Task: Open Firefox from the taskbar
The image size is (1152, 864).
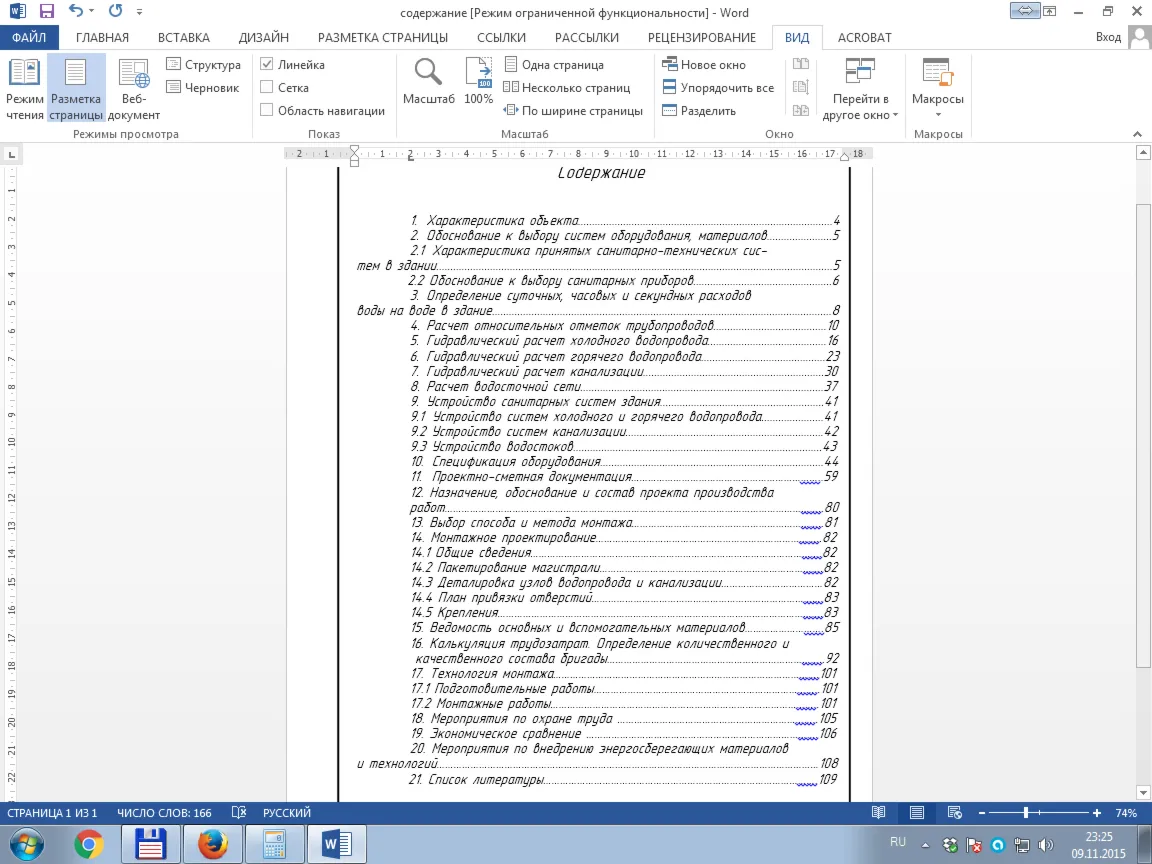Action: tap(212, 845)
